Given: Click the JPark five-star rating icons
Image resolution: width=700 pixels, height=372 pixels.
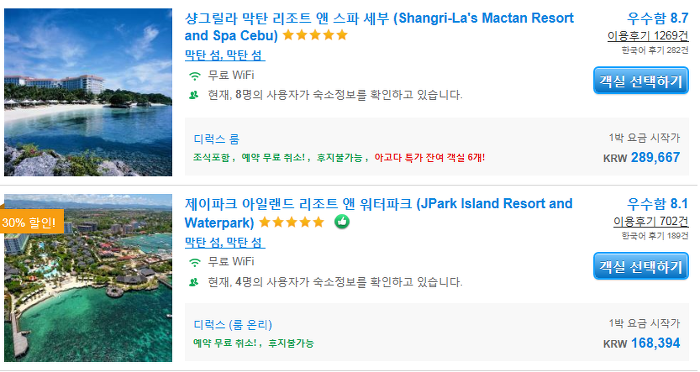Looking at the screenshot, I should click(x=292, y=222).
